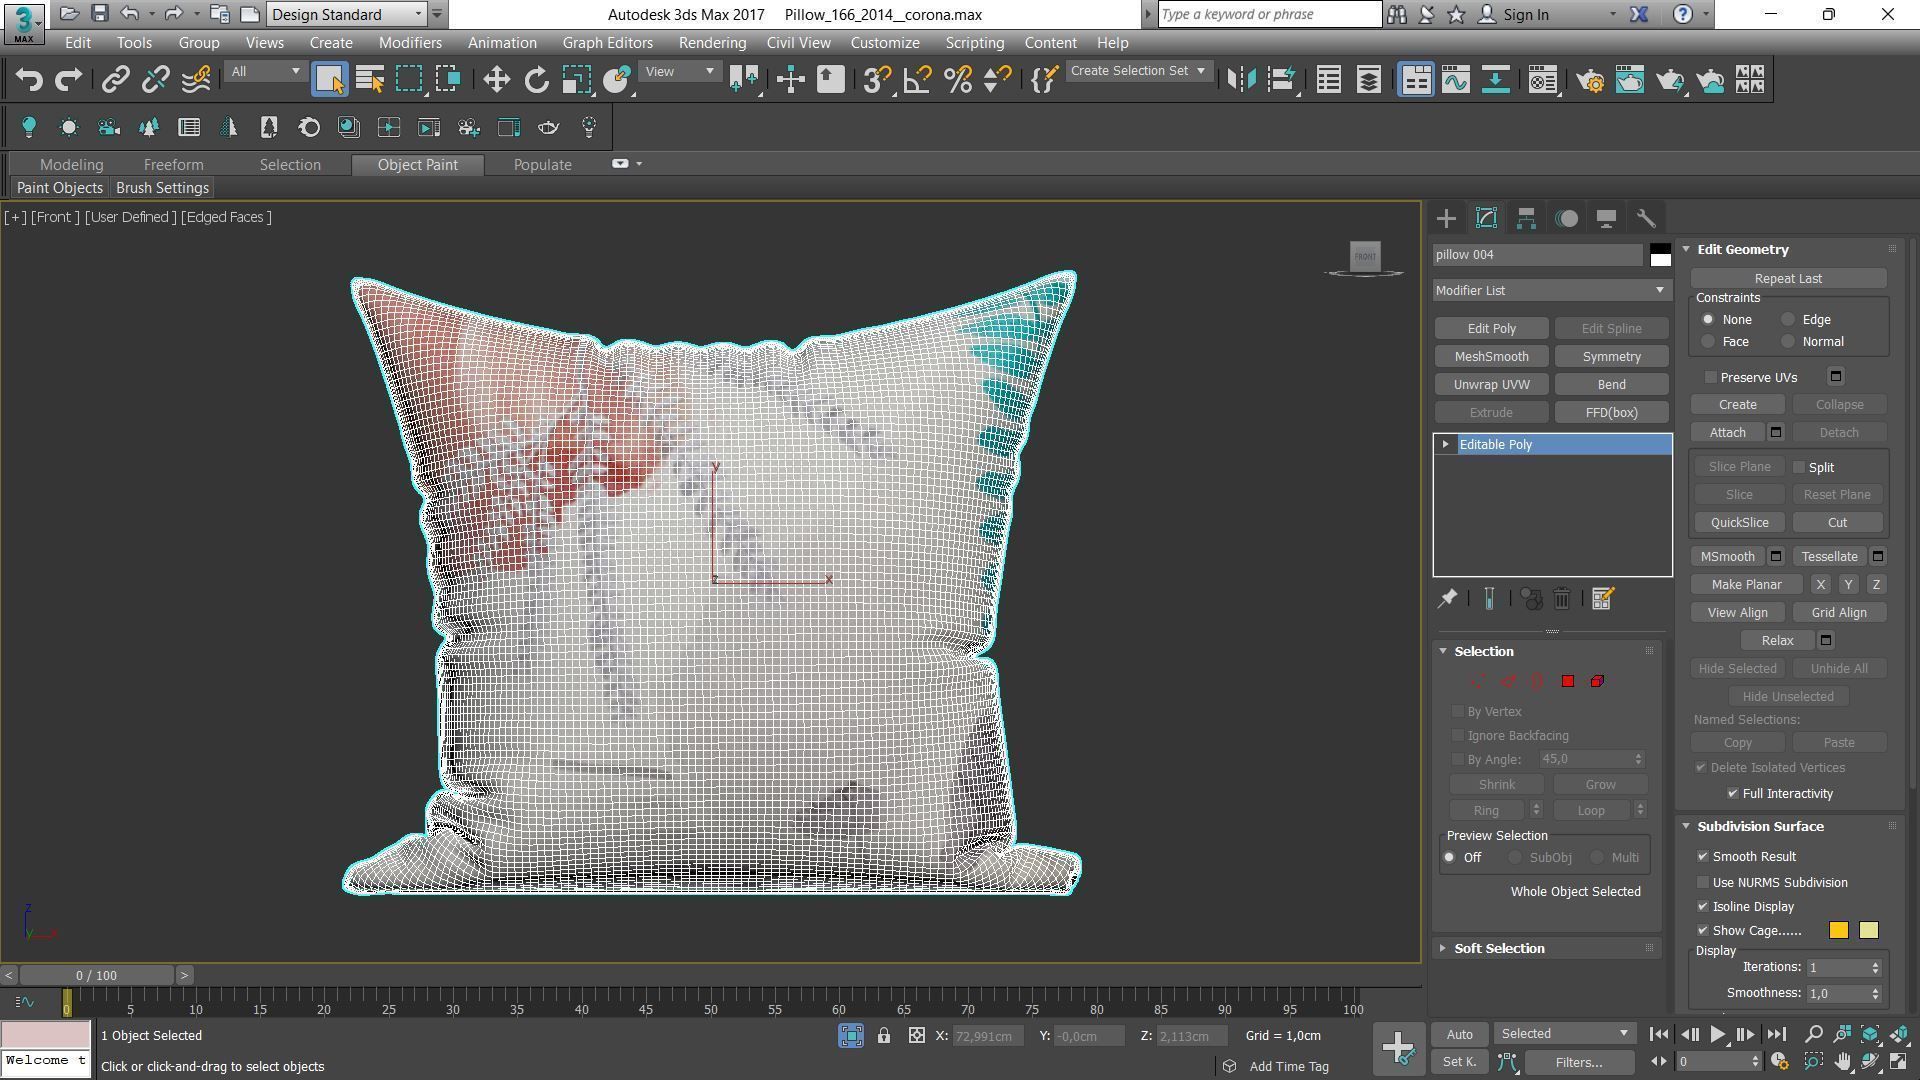The image size is (1920, 1080).
Task: Click Configure Modifier Sets icon
Action: tap(1602, 599)
